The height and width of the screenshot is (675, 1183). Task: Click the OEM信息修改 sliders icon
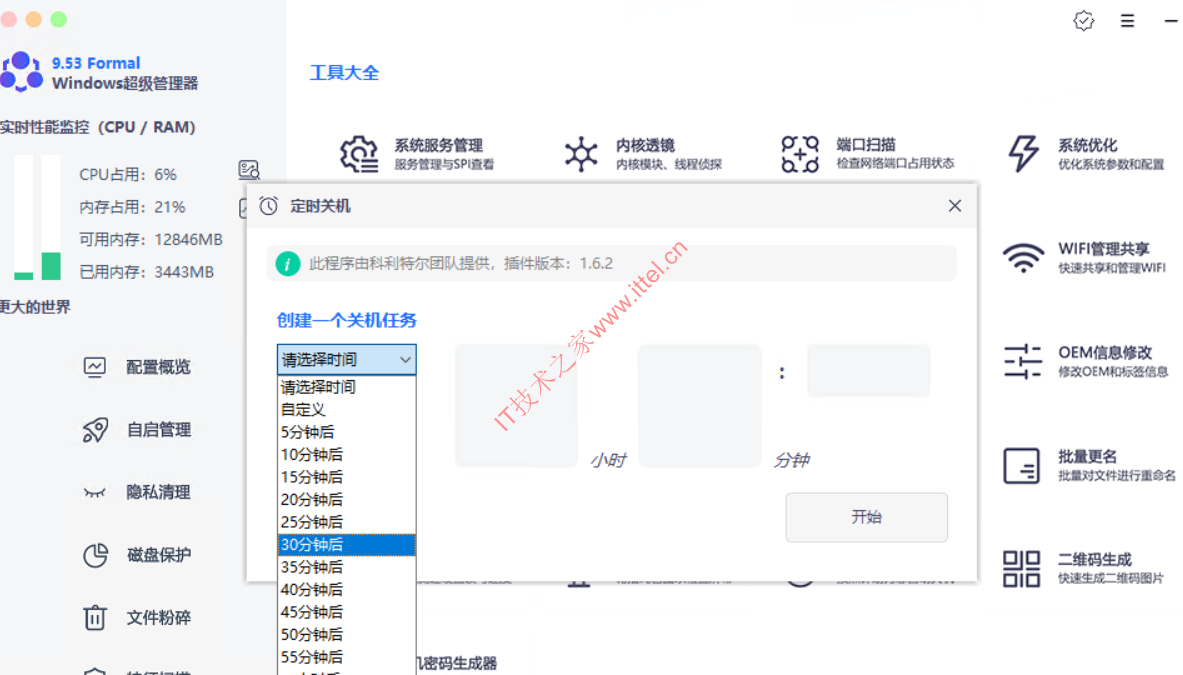pos(1023,361)
